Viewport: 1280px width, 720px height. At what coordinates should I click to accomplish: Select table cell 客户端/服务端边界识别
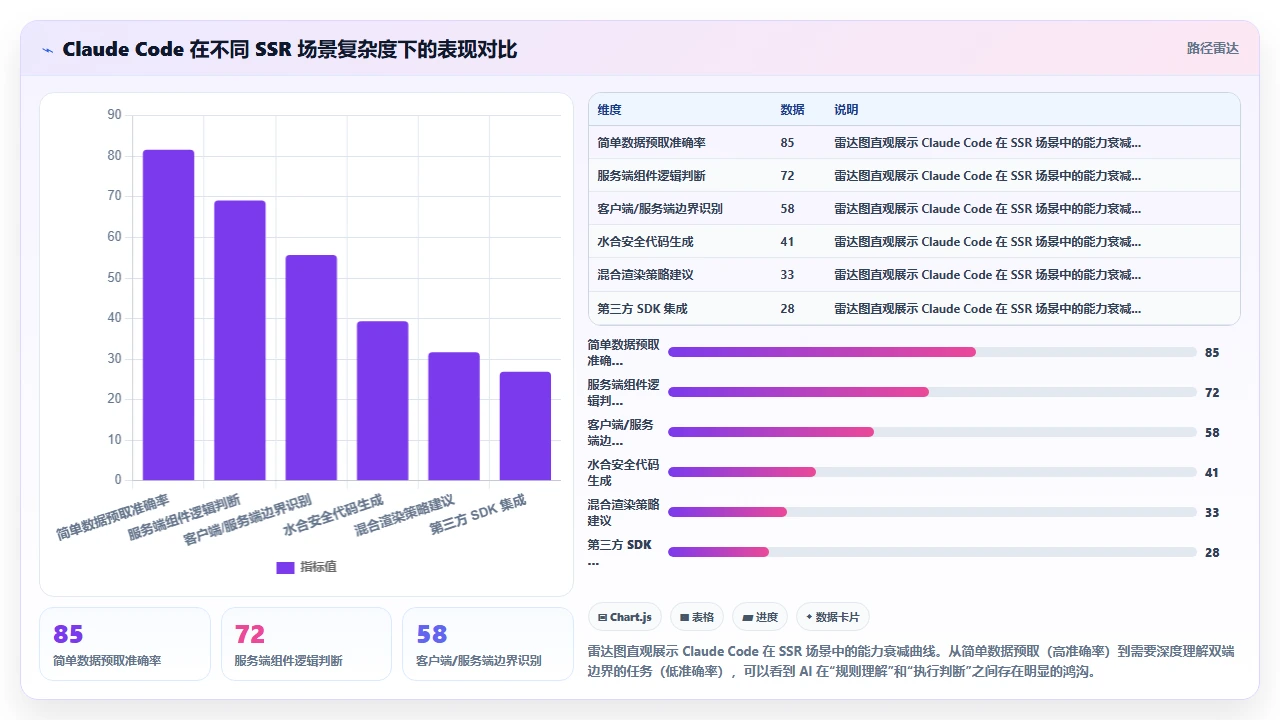pyautogui.click(x=660, y=209)
